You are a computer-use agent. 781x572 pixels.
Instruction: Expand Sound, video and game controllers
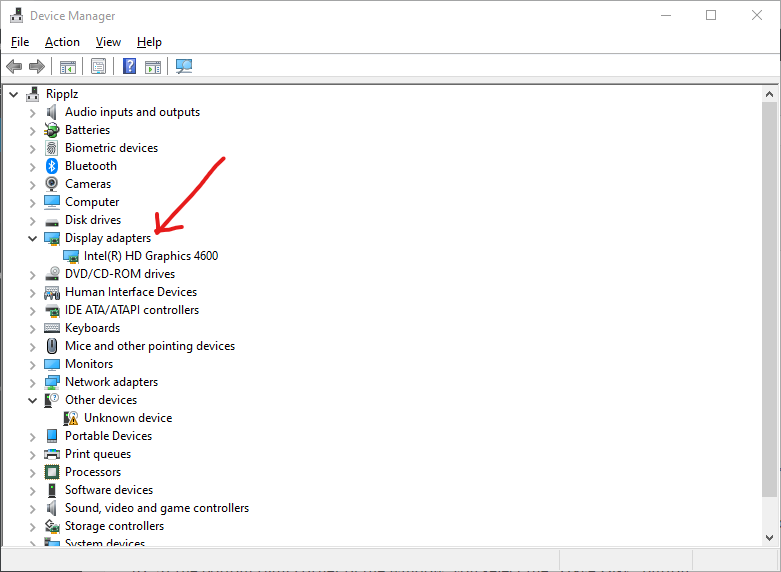[x=32, y=508]
